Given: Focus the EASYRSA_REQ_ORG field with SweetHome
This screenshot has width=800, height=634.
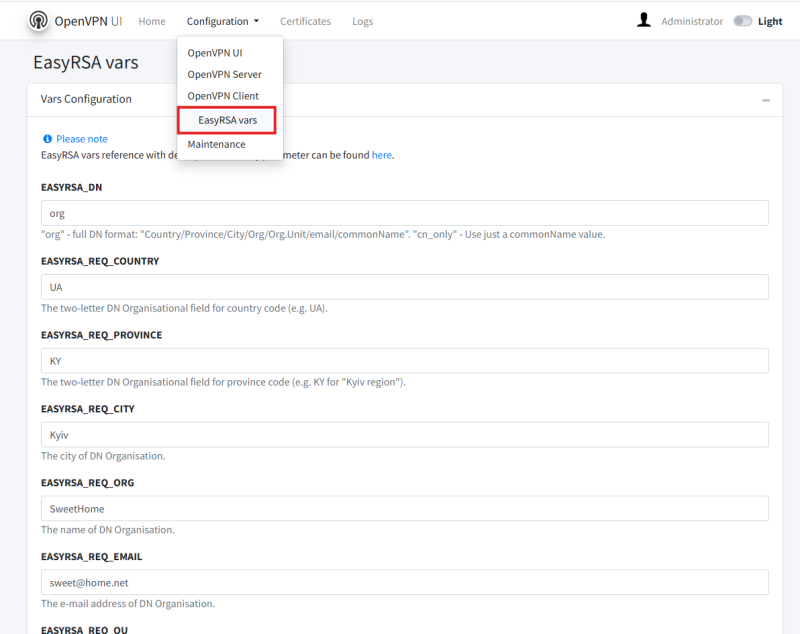Looking at the screenshot, I should (405, 509).
